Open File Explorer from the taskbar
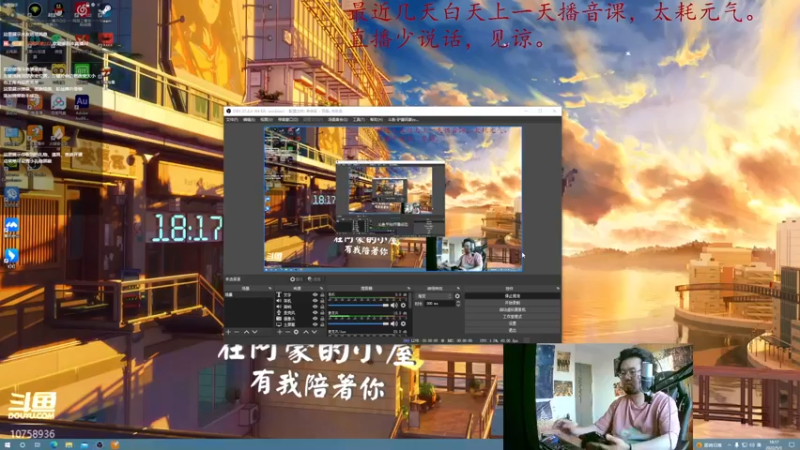The image size is (800, 450). pyautogui.click(x=68, y=445)
